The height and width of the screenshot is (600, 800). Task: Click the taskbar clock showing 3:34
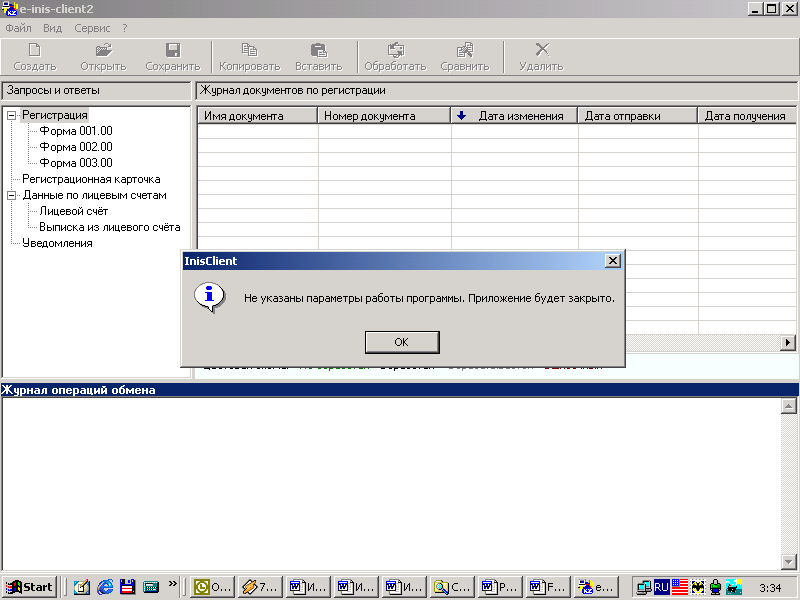770,588
